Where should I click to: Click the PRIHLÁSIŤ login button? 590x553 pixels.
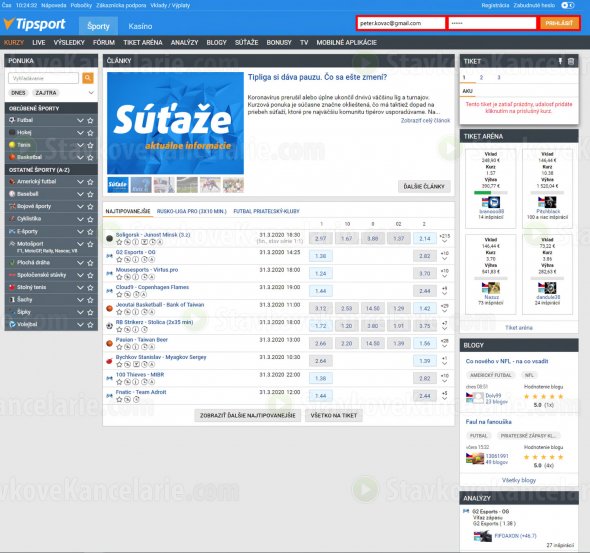click(559, 23)
